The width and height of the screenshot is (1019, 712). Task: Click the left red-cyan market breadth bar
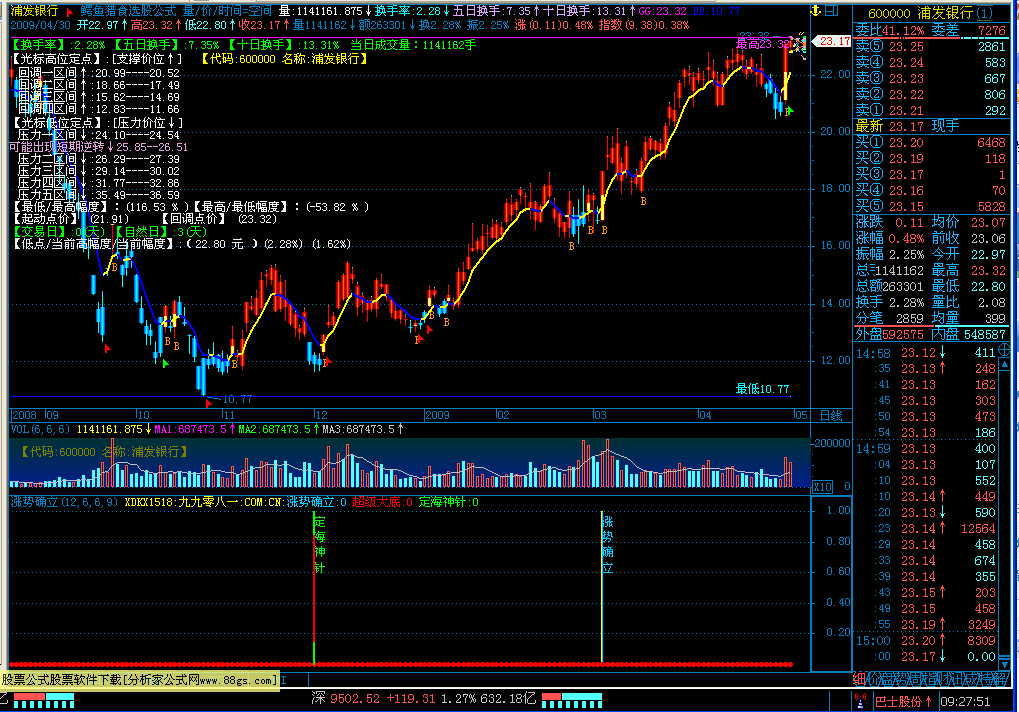coord(44,700)
